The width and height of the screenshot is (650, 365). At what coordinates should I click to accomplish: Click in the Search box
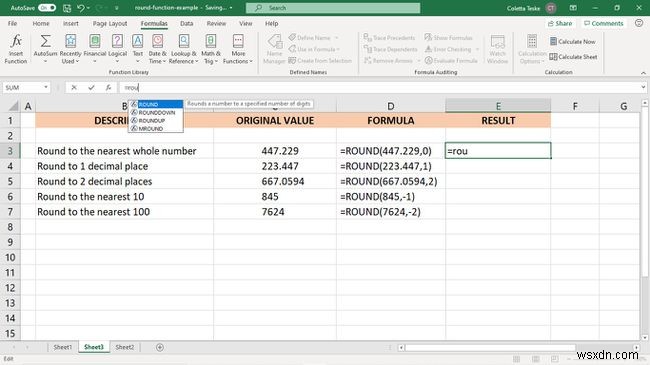(333, 8)
